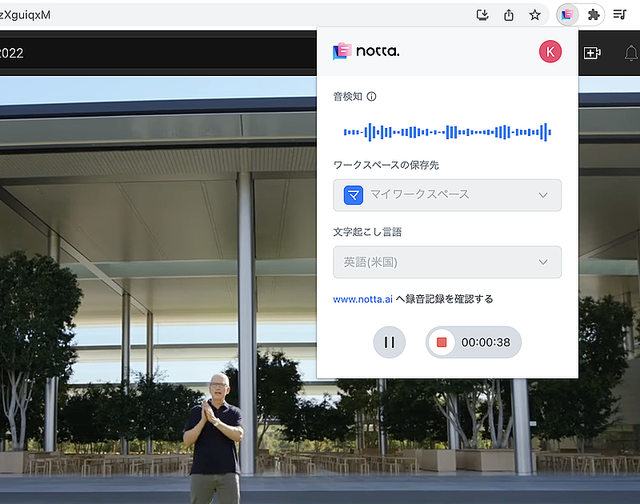Screen dimensions: 640x504
Task: Bookmark this page with the star icon
Action: click(x=535, y=15)
